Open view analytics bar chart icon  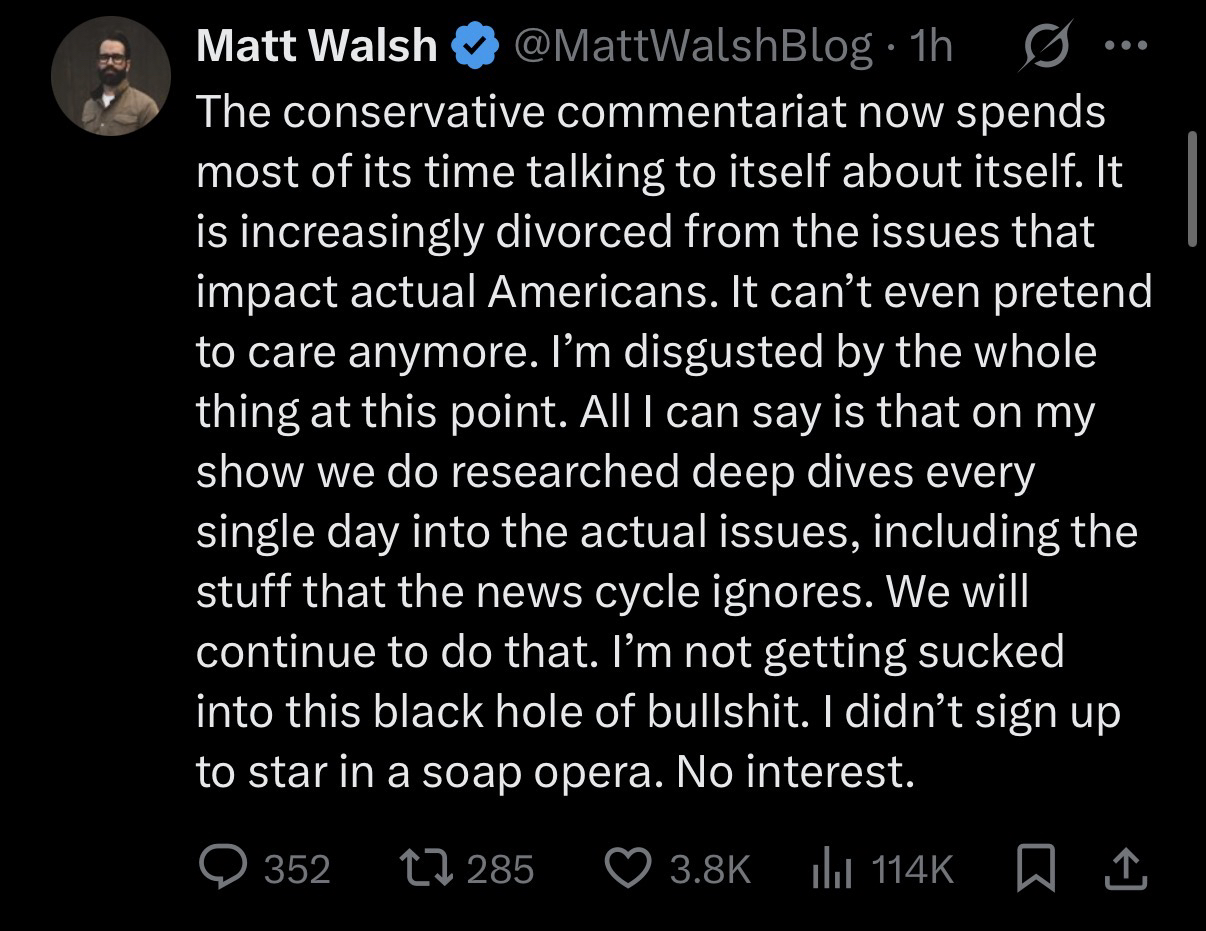point(831,868)
